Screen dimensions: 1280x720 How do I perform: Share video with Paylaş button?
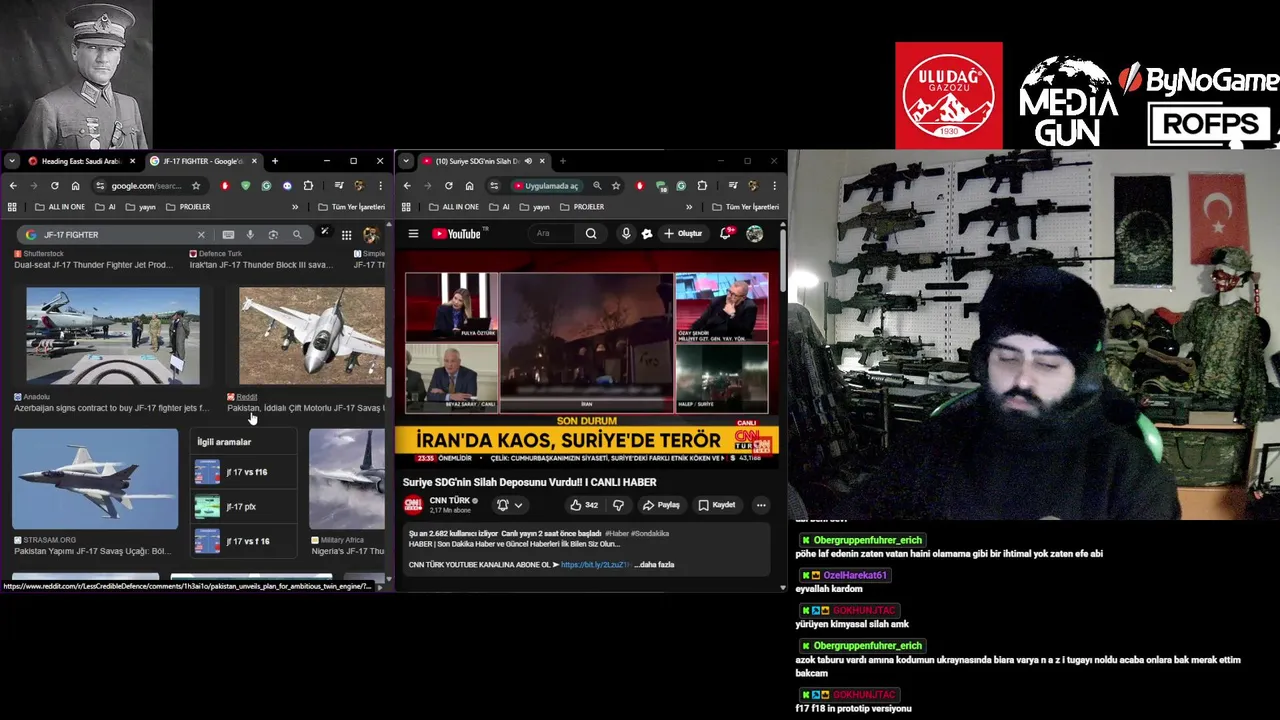point(661,505)
